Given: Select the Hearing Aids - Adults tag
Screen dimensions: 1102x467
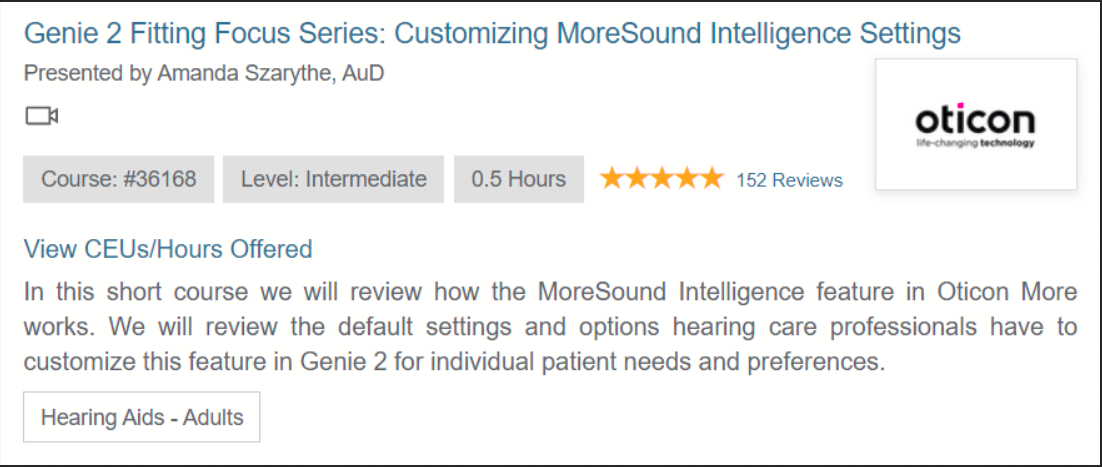Looking at the screenshot, I should [x=142, y=417].
